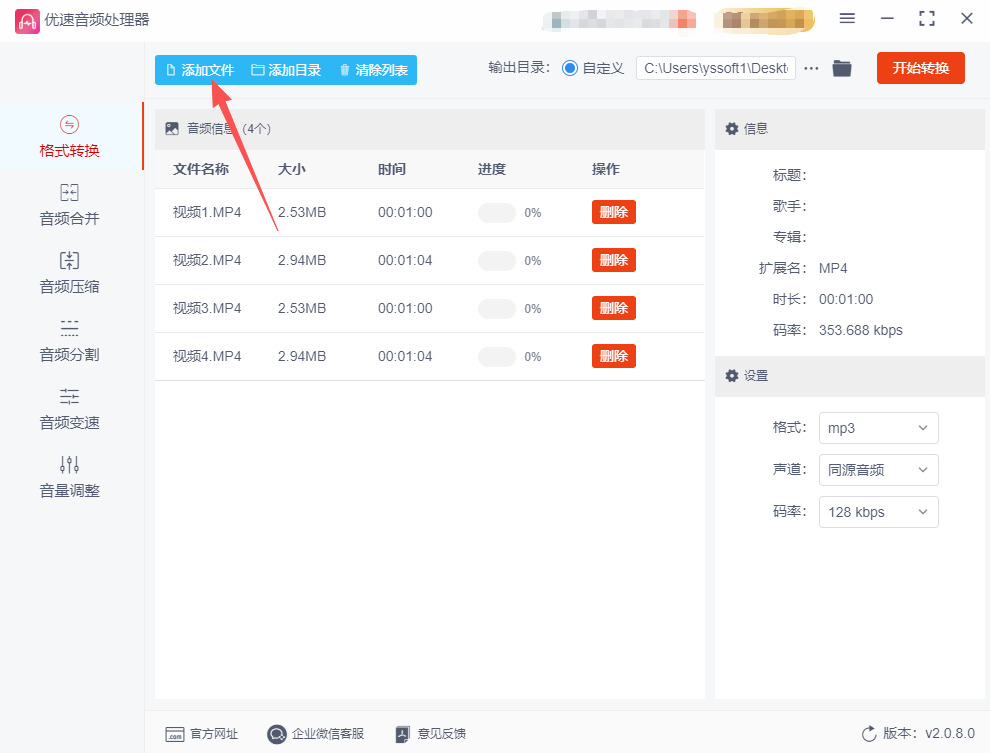This screenshot has height=753, width=990.
Task: Open enterprise WeChat support (企业微信客服)
Action: [x=316, y=734]
